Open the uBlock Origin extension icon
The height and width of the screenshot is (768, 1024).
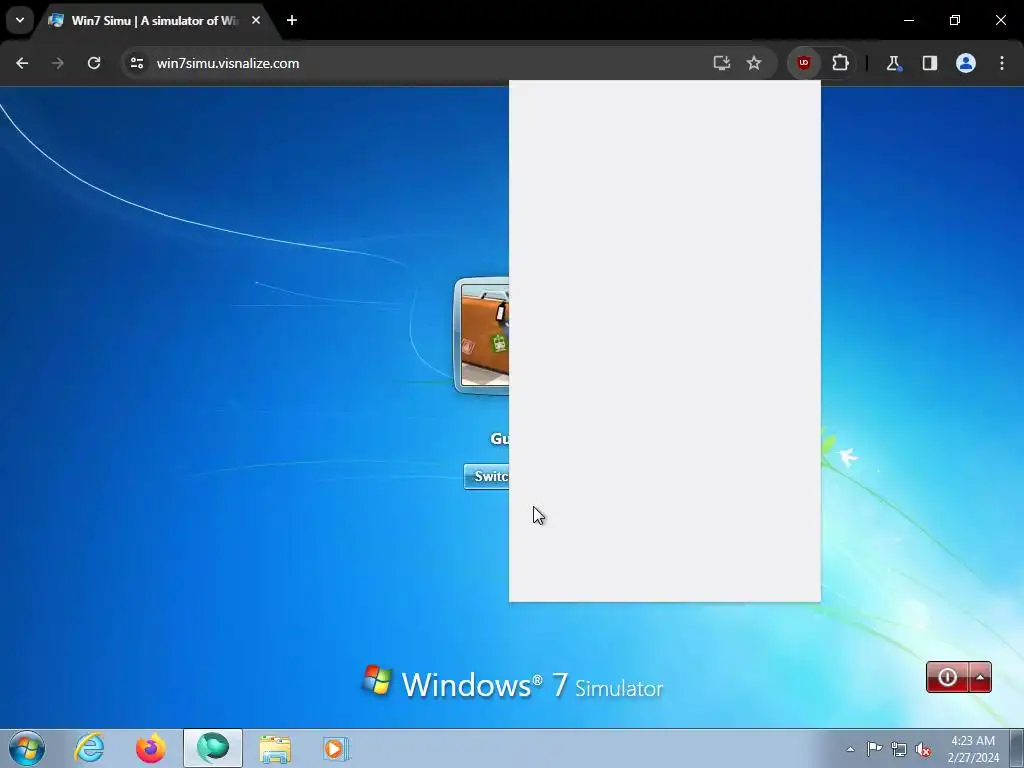point(803,63)
